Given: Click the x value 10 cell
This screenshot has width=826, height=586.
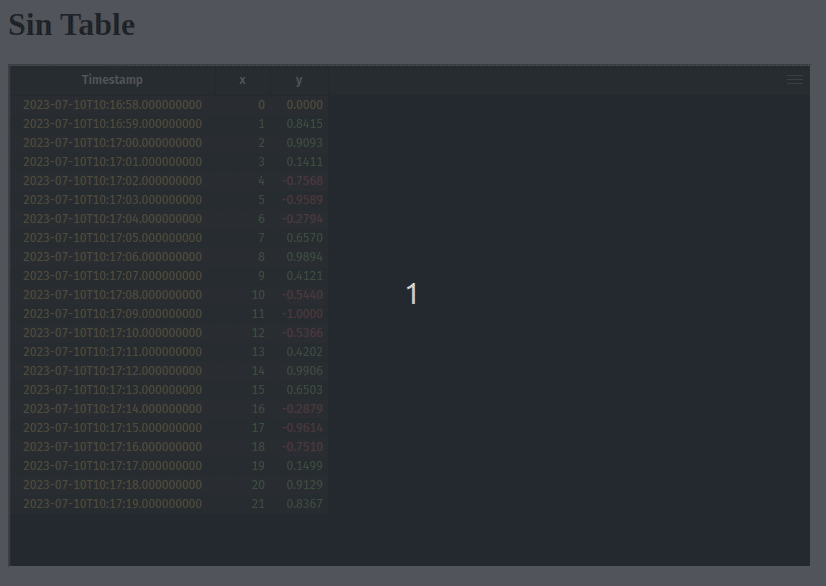Looking at the screenshot, I should click(258, 294).
